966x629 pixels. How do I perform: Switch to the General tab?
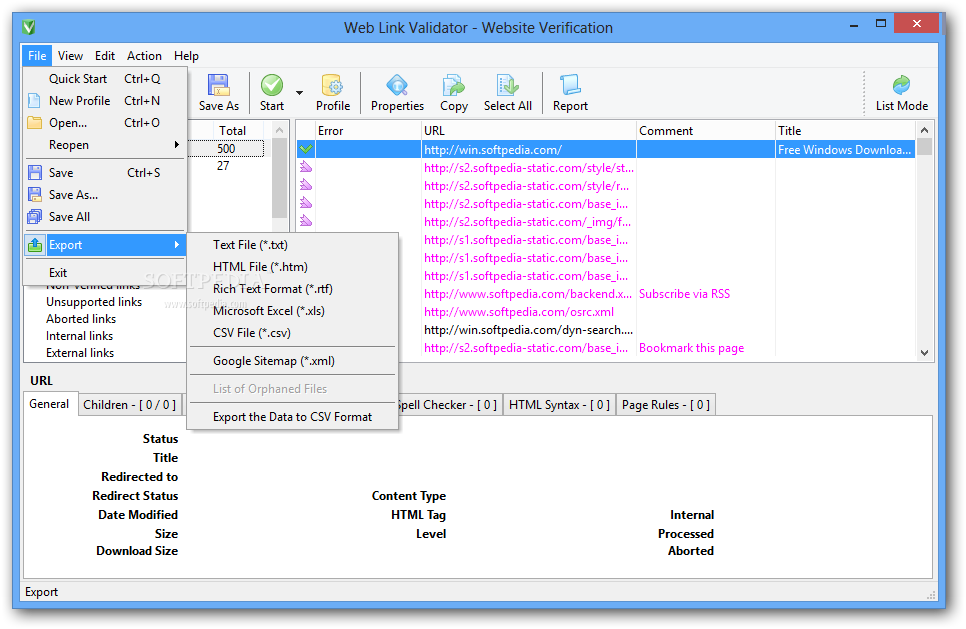(50, 404)
